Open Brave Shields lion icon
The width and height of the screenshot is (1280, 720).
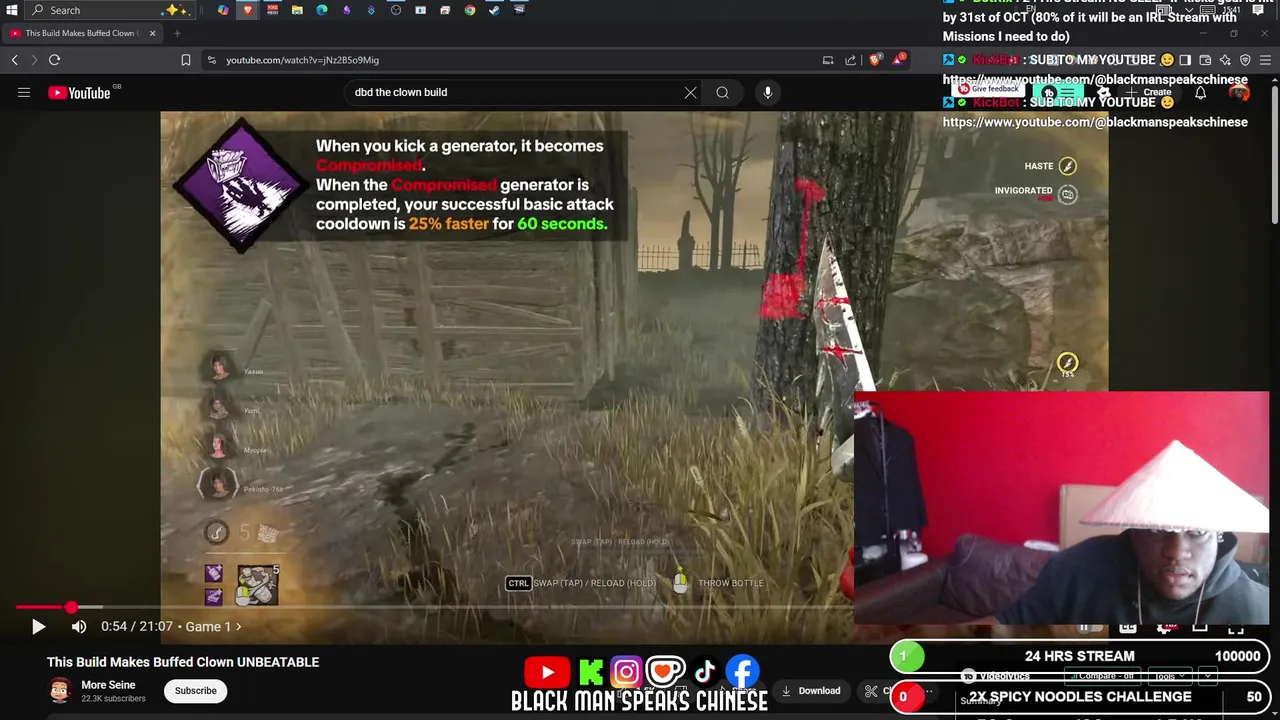pos(876,60)
